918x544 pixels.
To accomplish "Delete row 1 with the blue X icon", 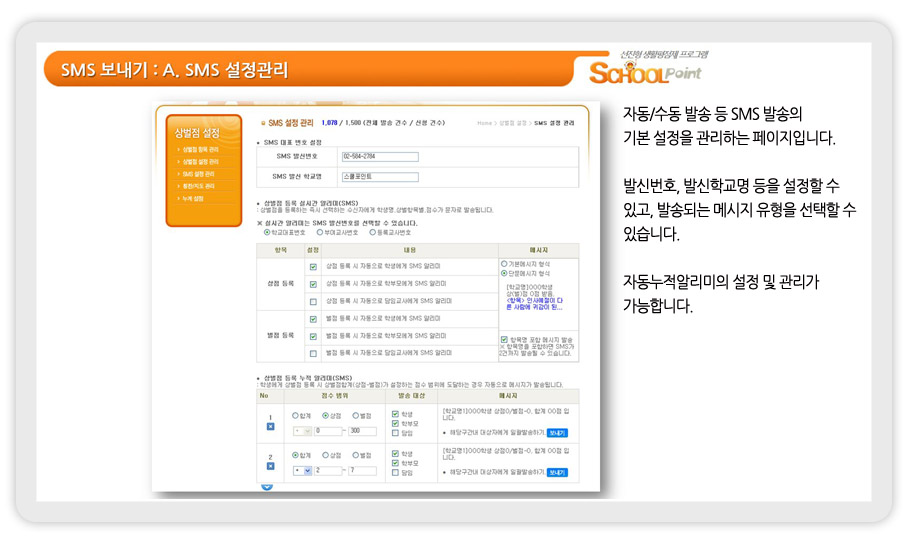I will click(x=270, y=426).
